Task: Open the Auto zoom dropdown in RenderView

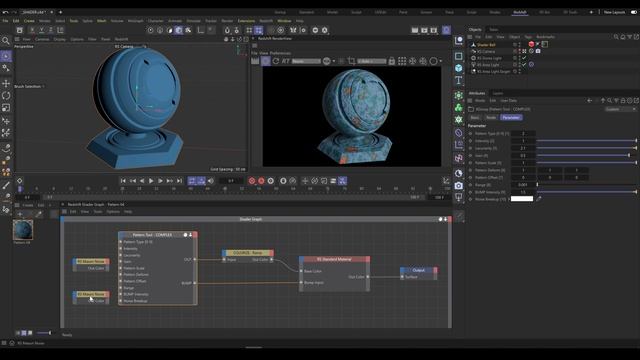Action: point(371,61)
